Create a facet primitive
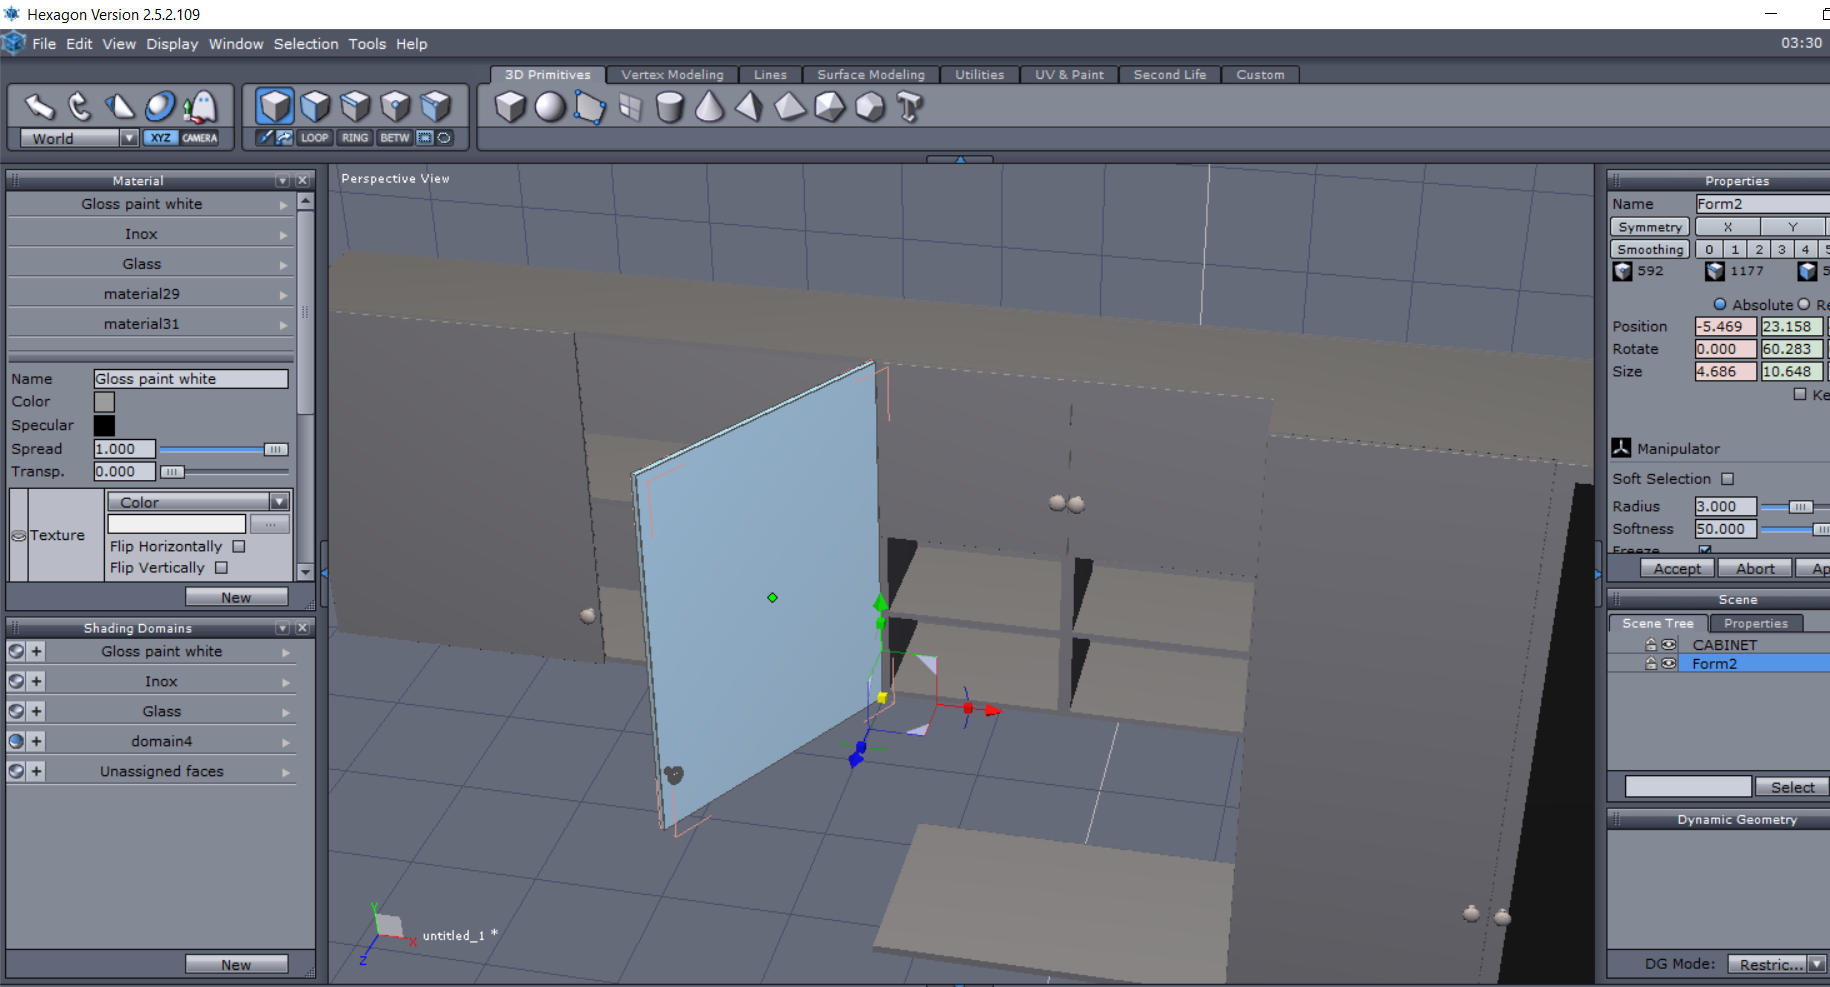 coord(590,107)
